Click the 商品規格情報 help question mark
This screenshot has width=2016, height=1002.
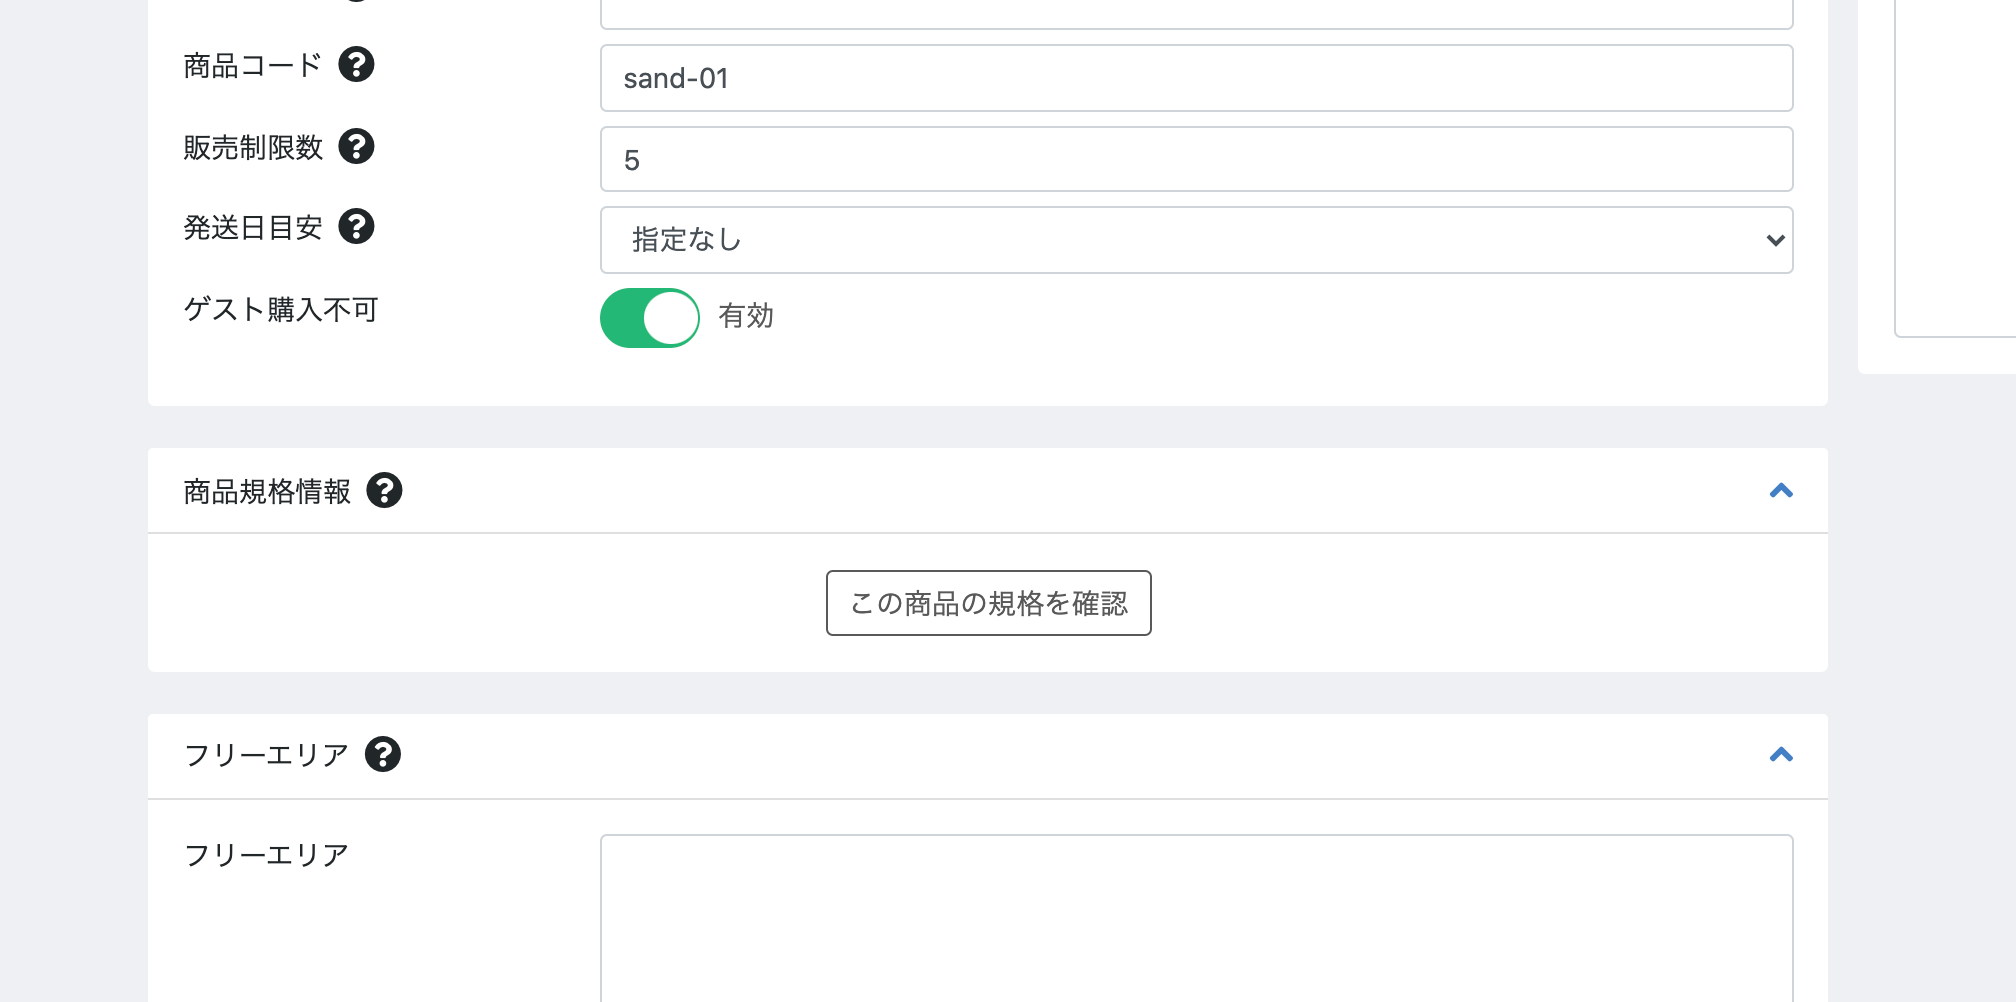point(384,491)
